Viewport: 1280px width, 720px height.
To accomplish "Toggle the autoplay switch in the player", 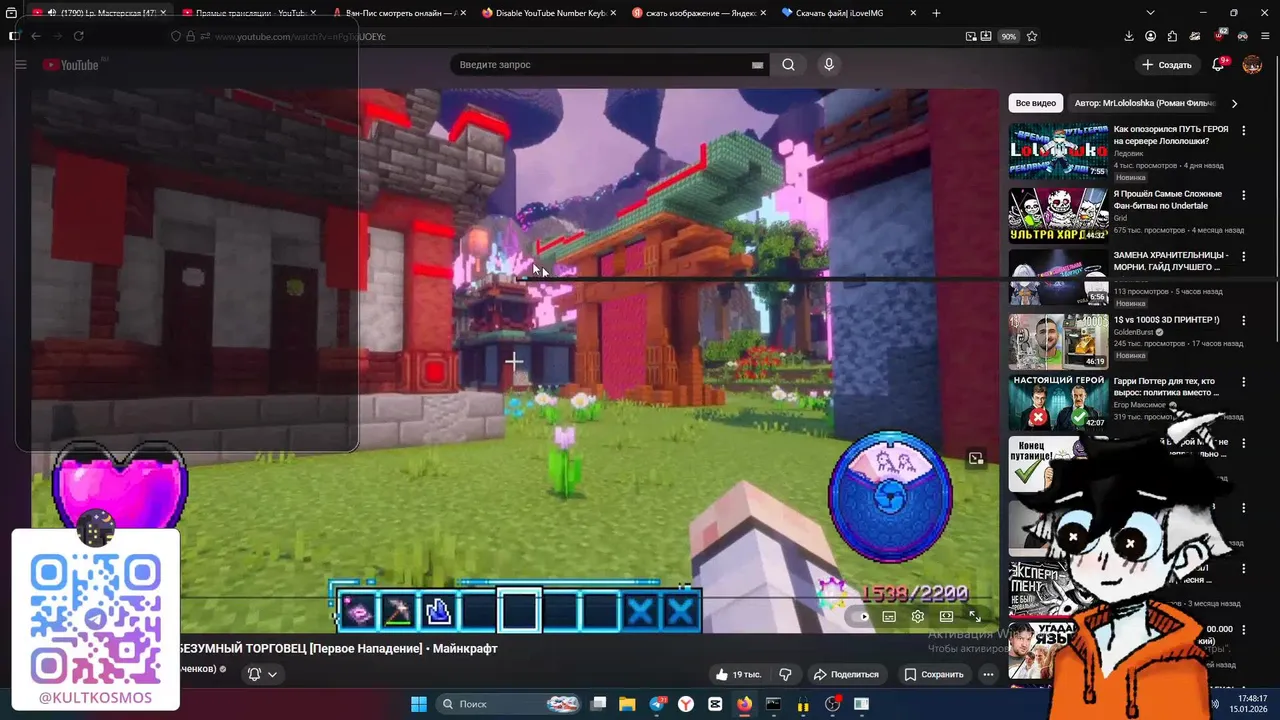I will 860,617.
